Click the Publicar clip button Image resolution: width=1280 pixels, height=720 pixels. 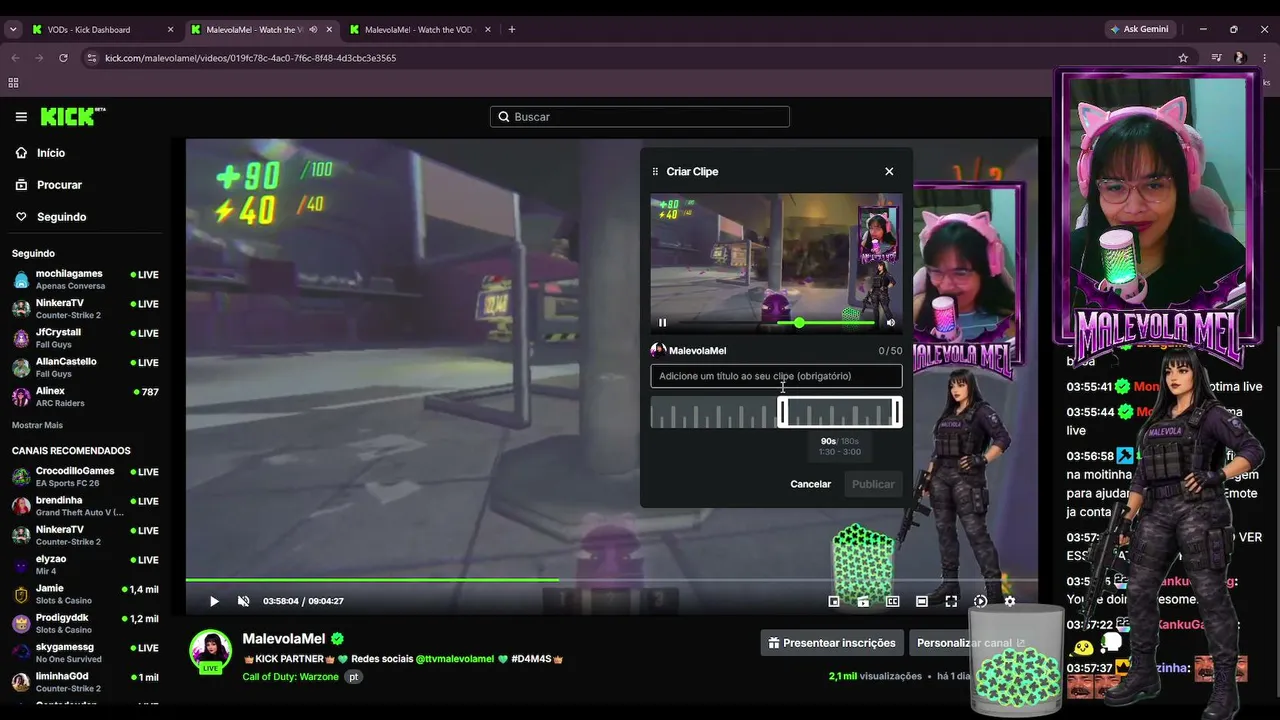(873, 484)
